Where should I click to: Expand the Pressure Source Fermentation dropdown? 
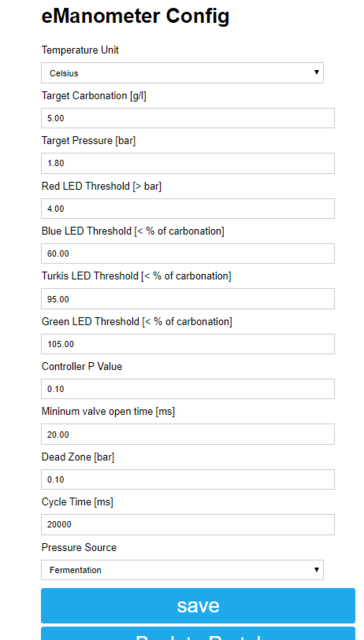(182, 570)
